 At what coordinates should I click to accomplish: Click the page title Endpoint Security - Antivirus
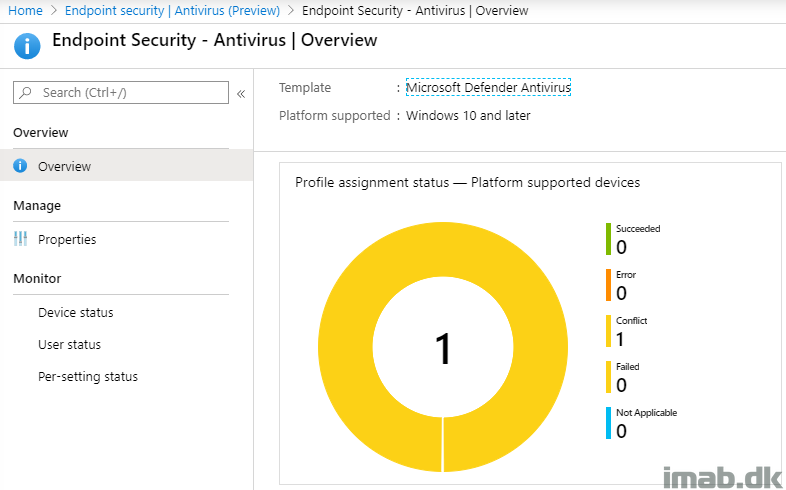pyautogui.click(x=215, y=40)
